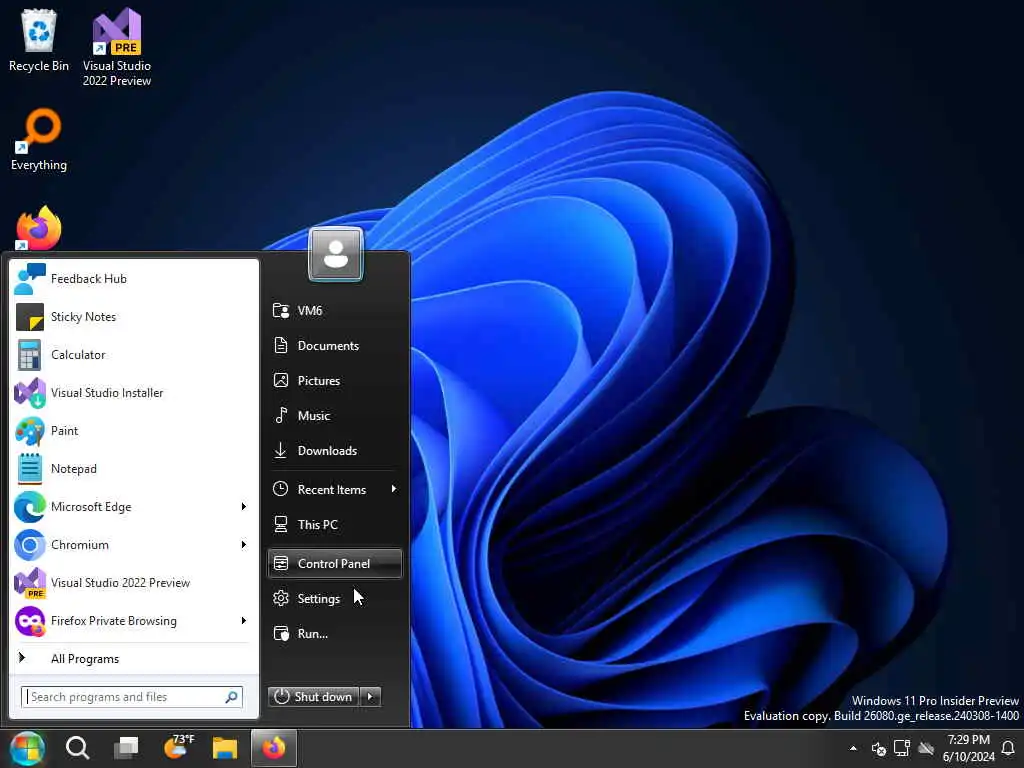Click the cloud sync tray icon
Image resolution: width=1024 pixels, height=768 pixels.
[926, 748]
